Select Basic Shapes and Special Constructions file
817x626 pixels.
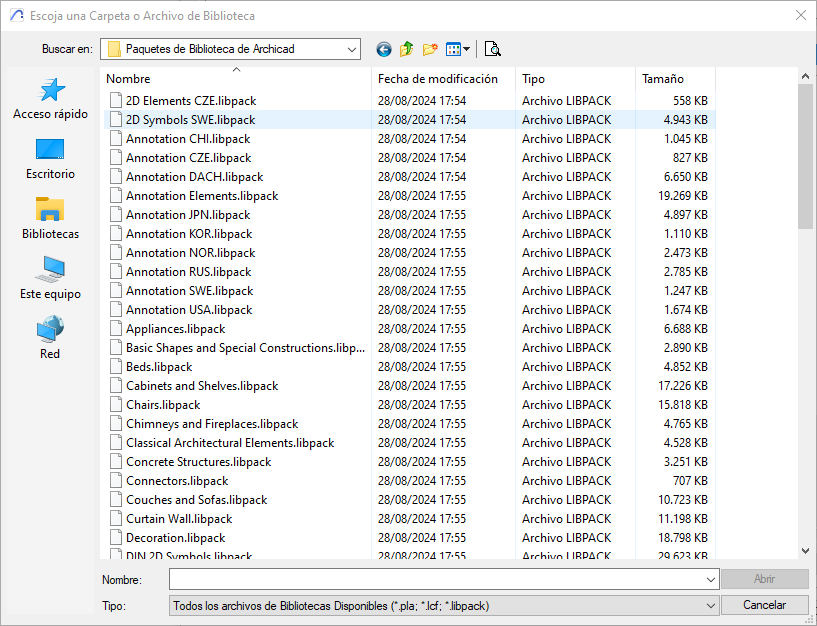[x=245, y=348]
